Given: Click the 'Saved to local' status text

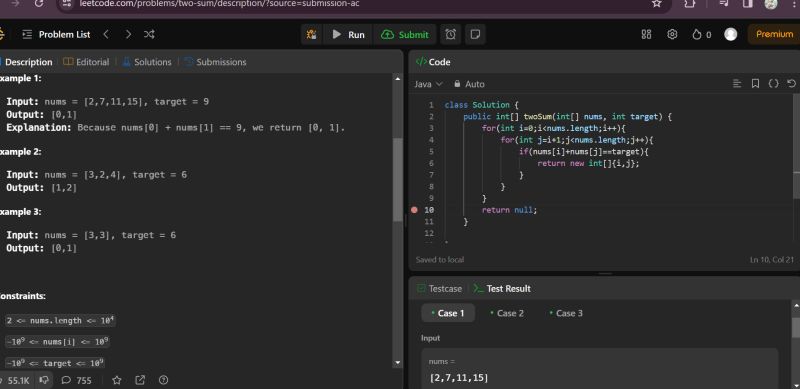Looking at the screenshot, I should 440,259.
